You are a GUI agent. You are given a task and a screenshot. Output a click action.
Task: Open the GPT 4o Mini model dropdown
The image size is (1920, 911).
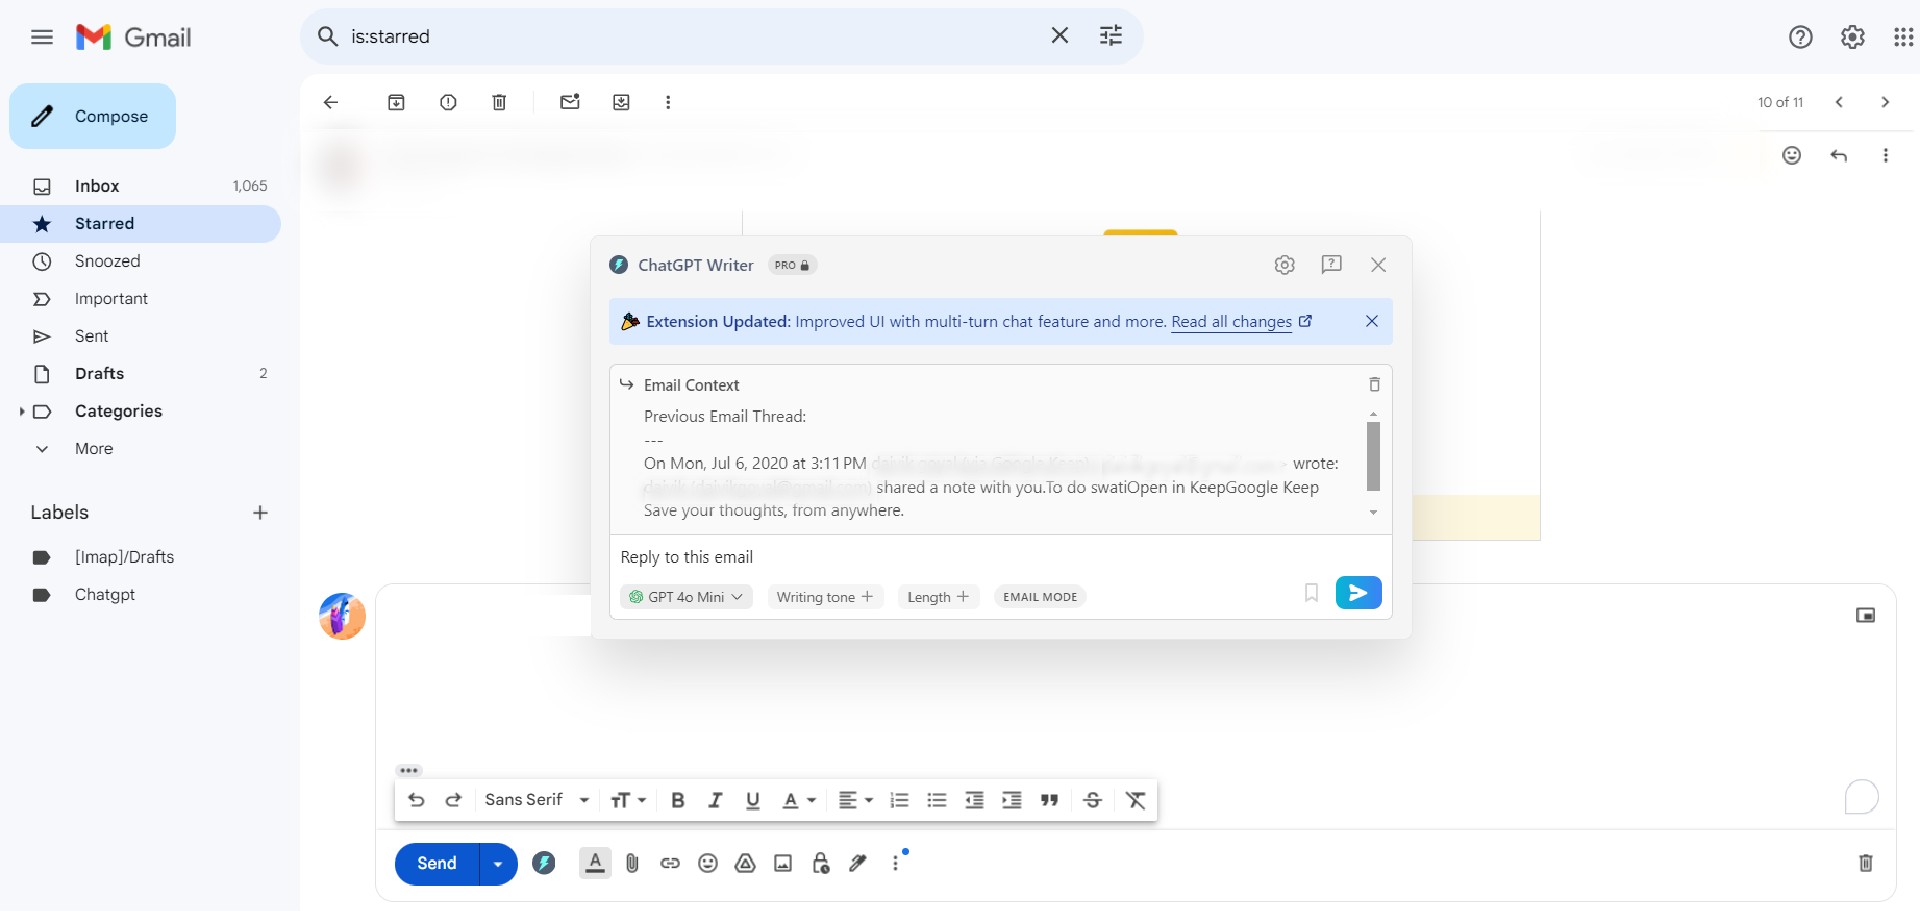[x=686, y=597]
